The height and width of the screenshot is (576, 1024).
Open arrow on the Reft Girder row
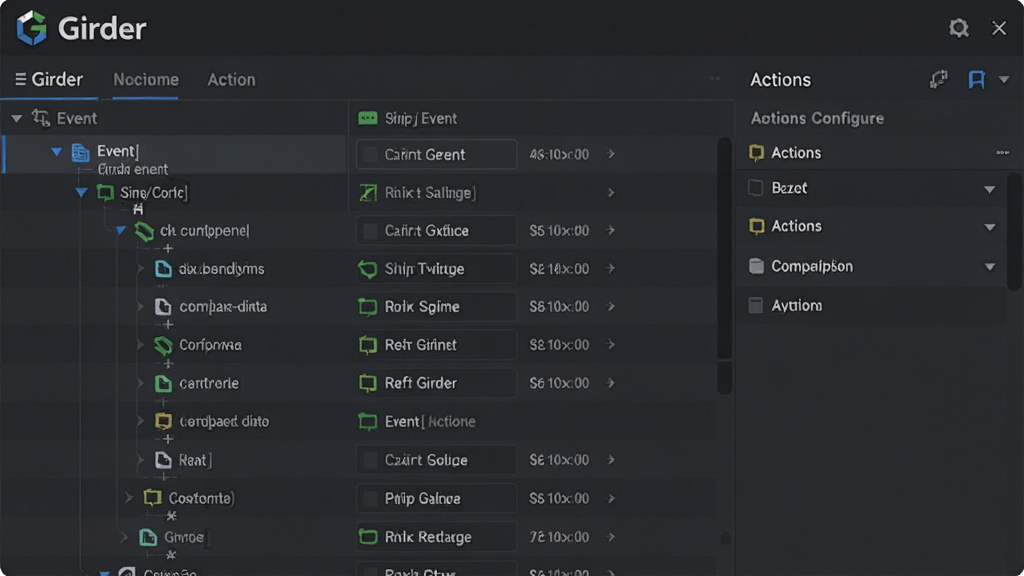[x=611, y=383]
